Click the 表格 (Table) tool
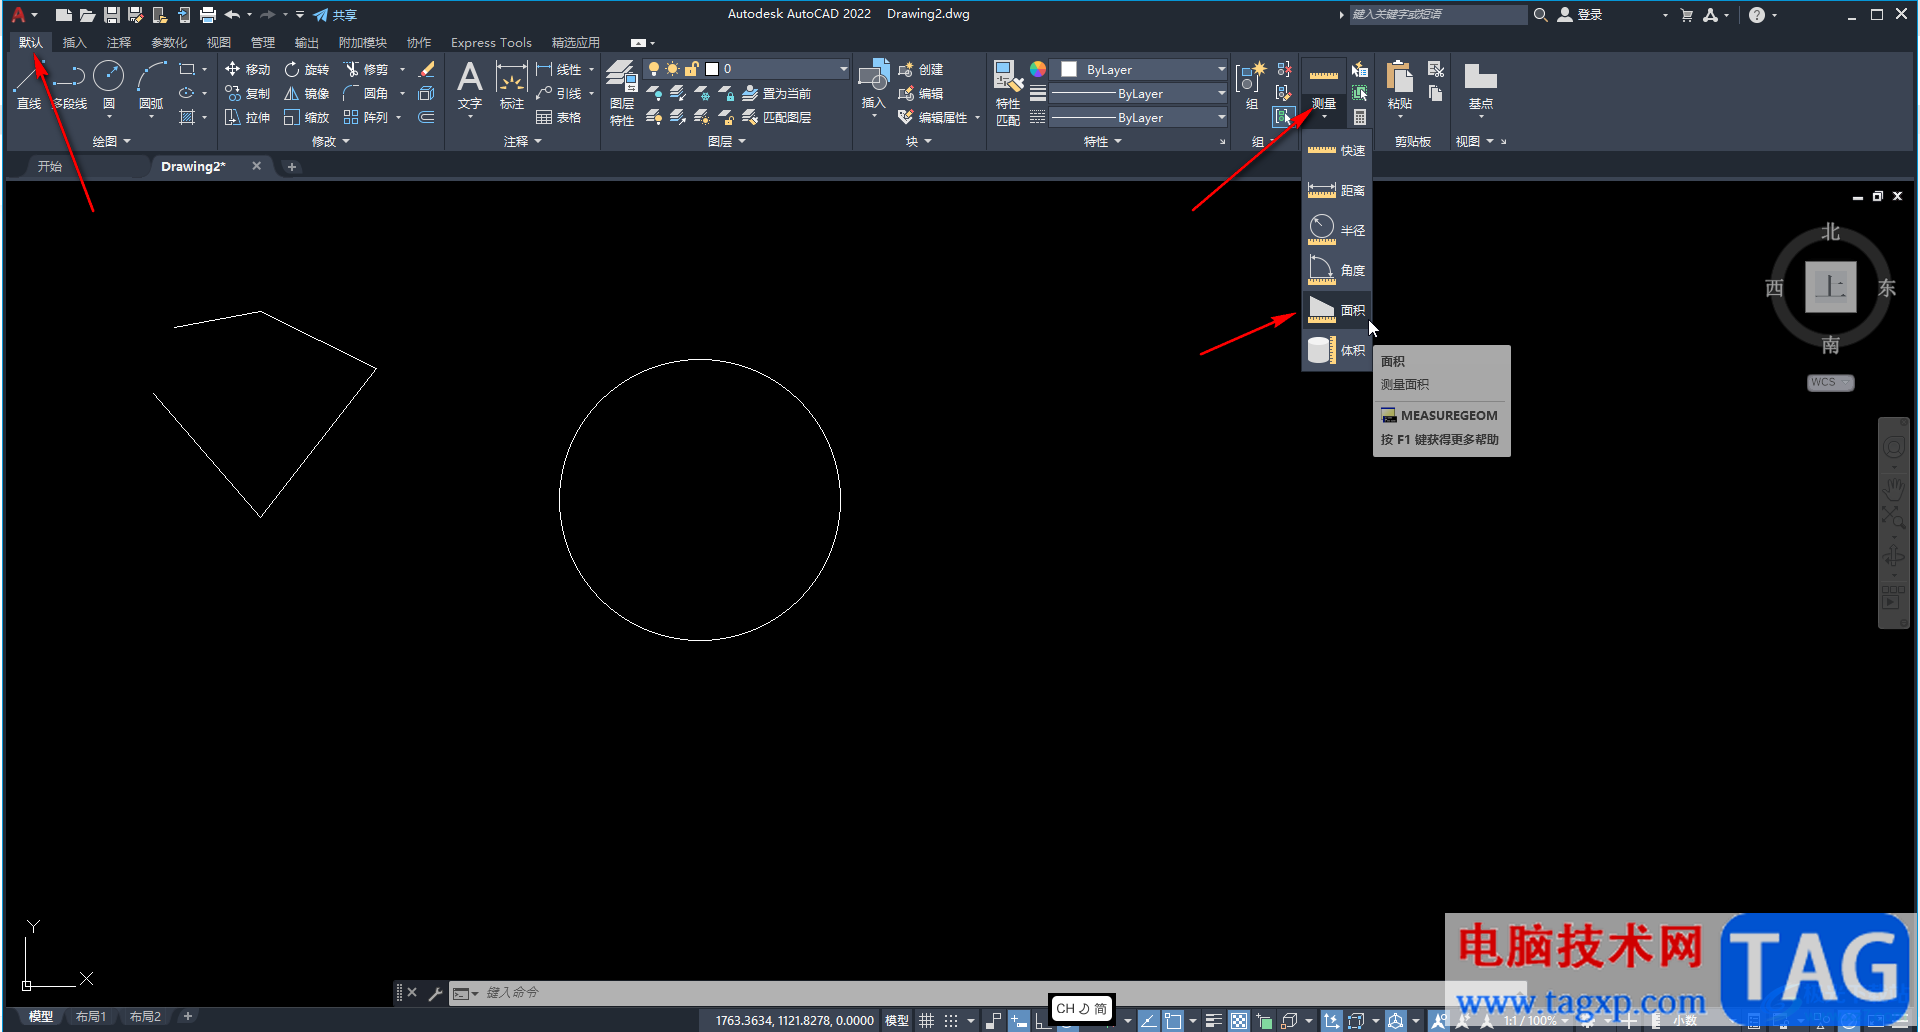The height and width of the screenshot is (1032, 1920). [559, 117]
